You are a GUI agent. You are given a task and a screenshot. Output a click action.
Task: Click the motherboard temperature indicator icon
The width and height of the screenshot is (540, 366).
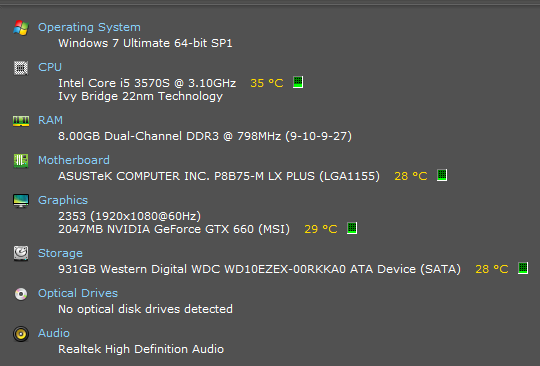click(x=442, y=175)
